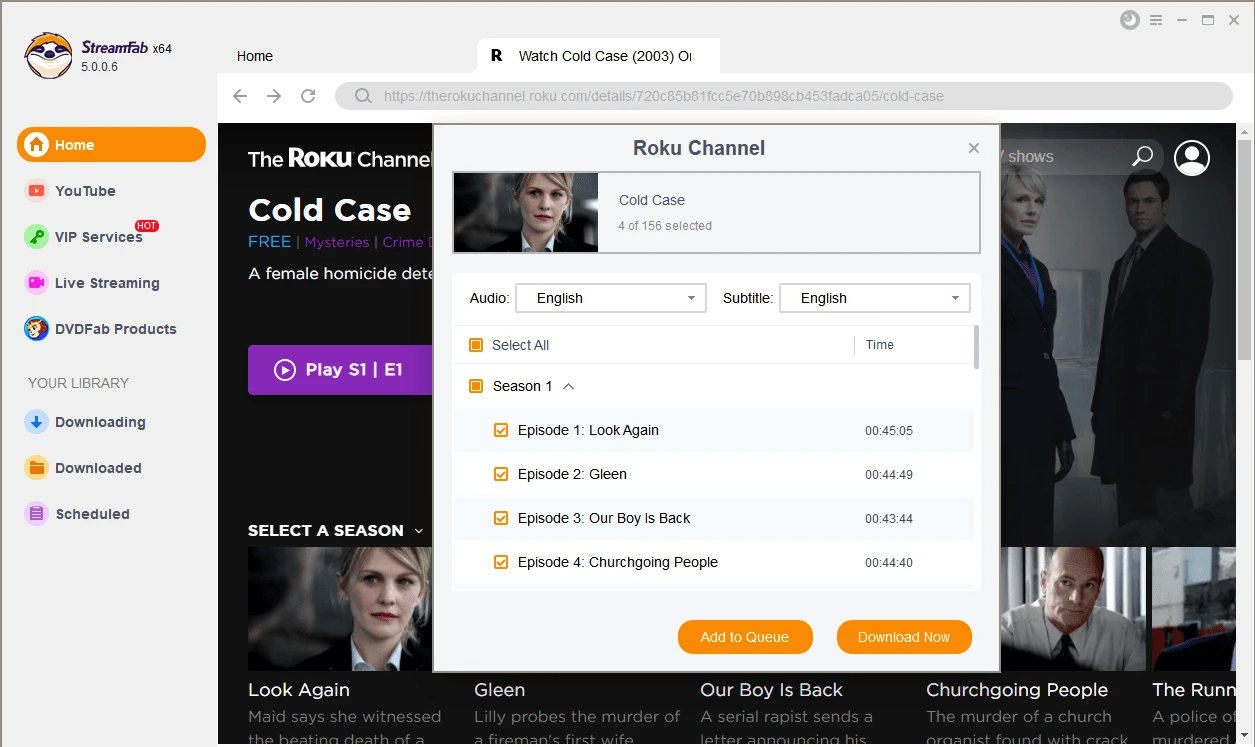Click the 00:45:05 duration value
1255x747 pixels.
(x=889, y=431)
